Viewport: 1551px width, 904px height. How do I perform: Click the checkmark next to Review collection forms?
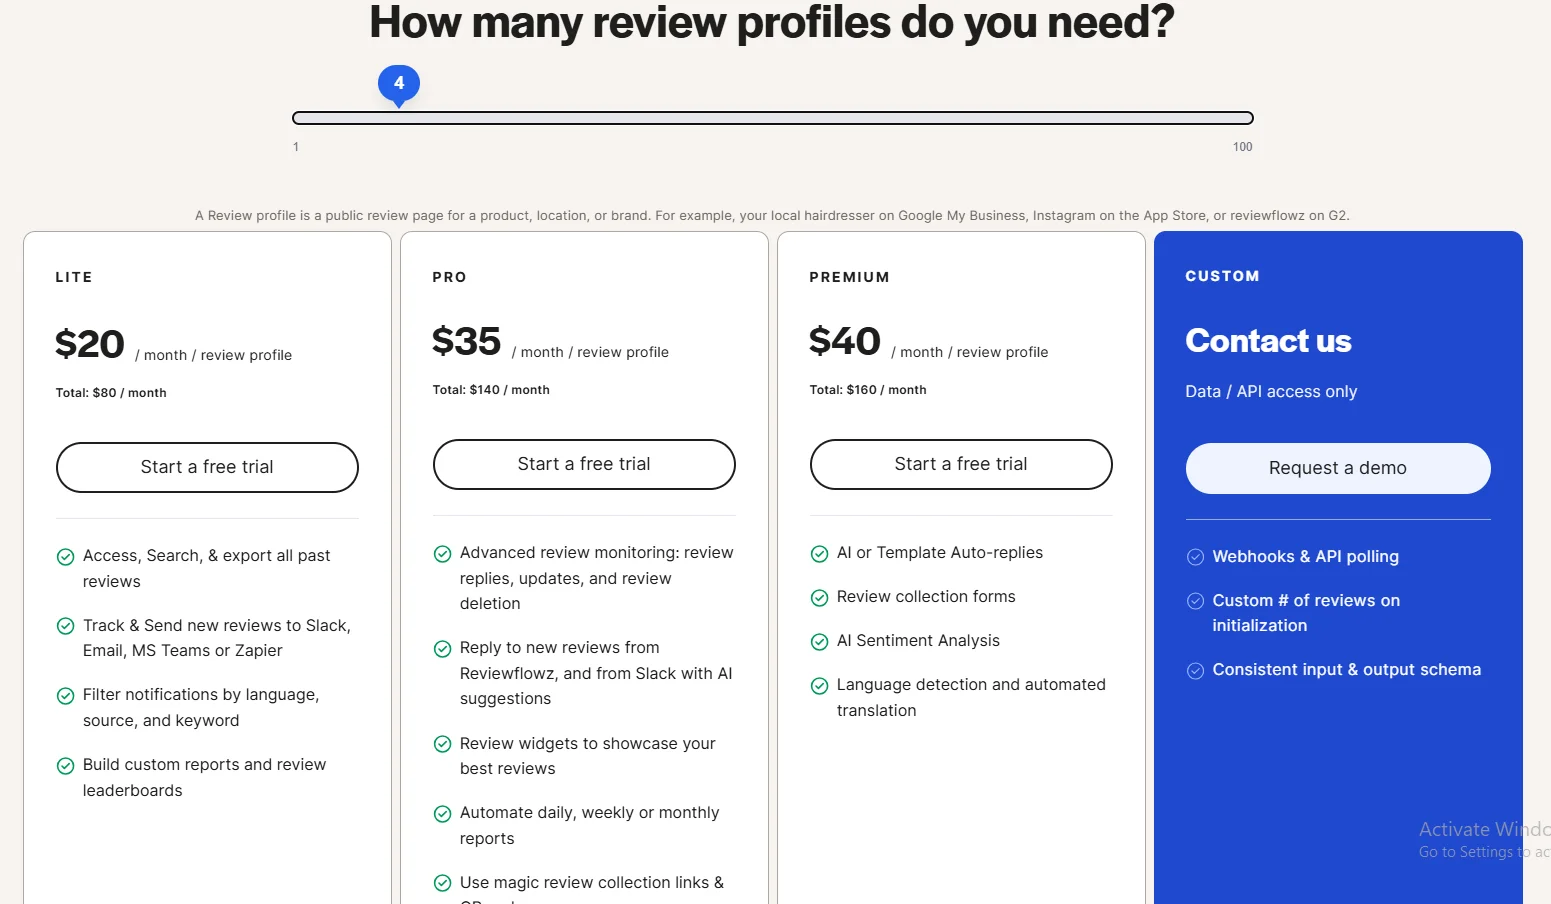click(x=818, y=597)
